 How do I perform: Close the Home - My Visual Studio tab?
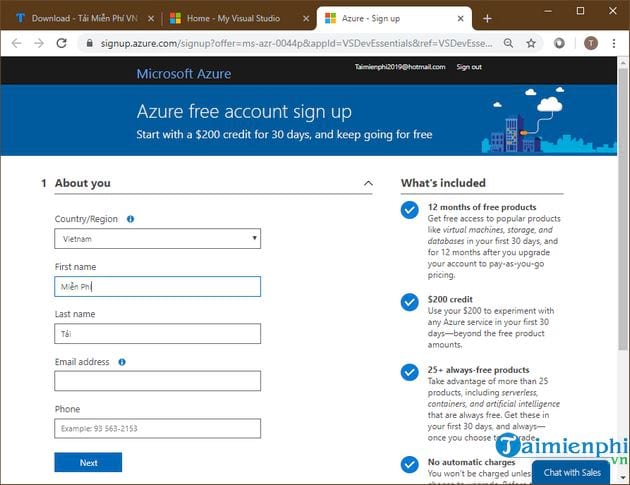(306, 18)
